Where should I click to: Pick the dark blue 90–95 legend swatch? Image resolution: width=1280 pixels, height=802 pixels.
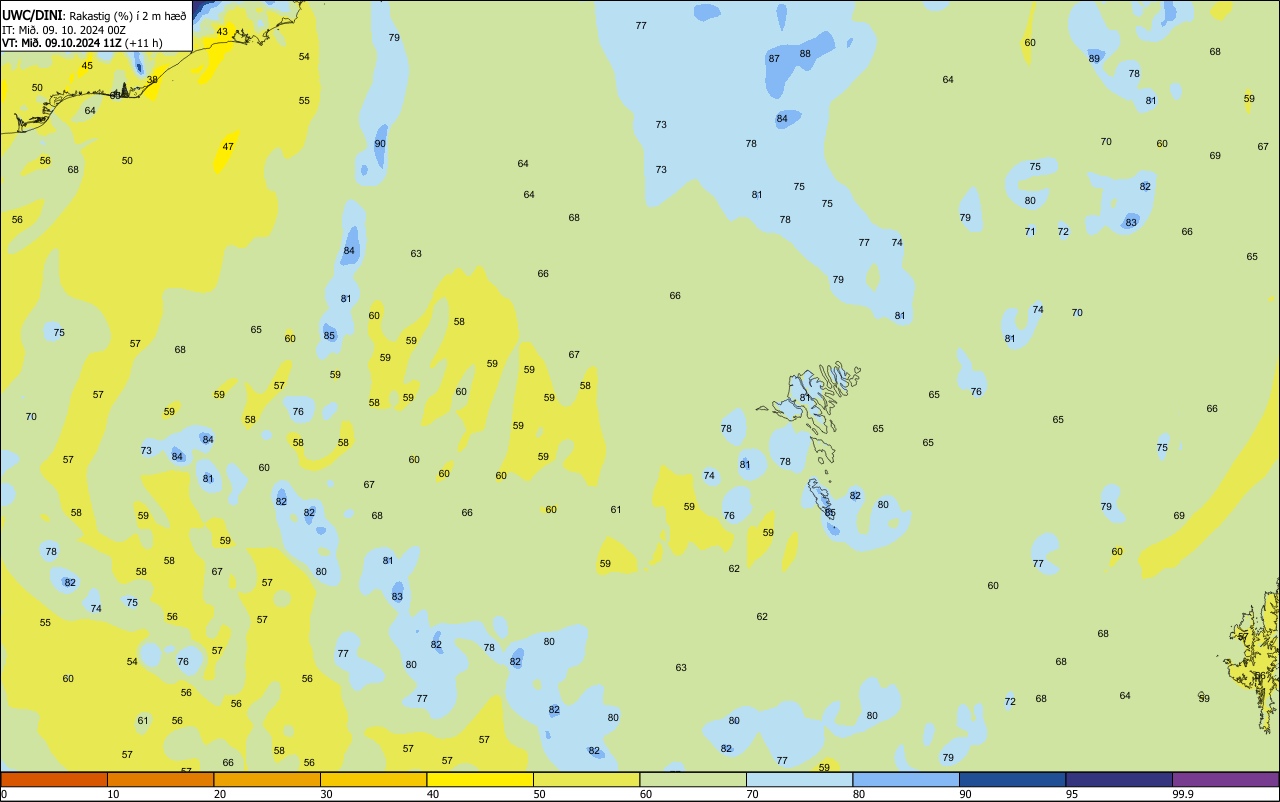[x=1012, y=779]
